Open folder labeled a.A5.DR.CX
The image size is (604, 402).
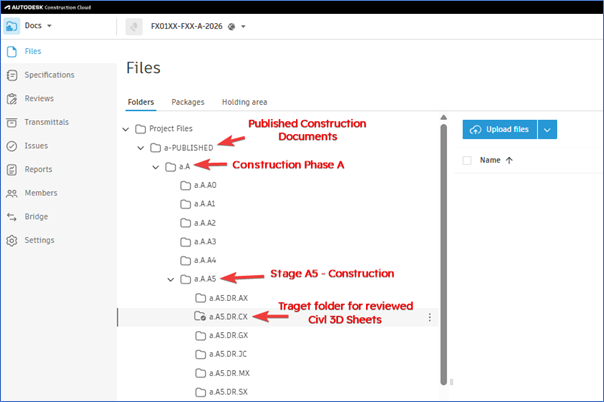point(228,317)
